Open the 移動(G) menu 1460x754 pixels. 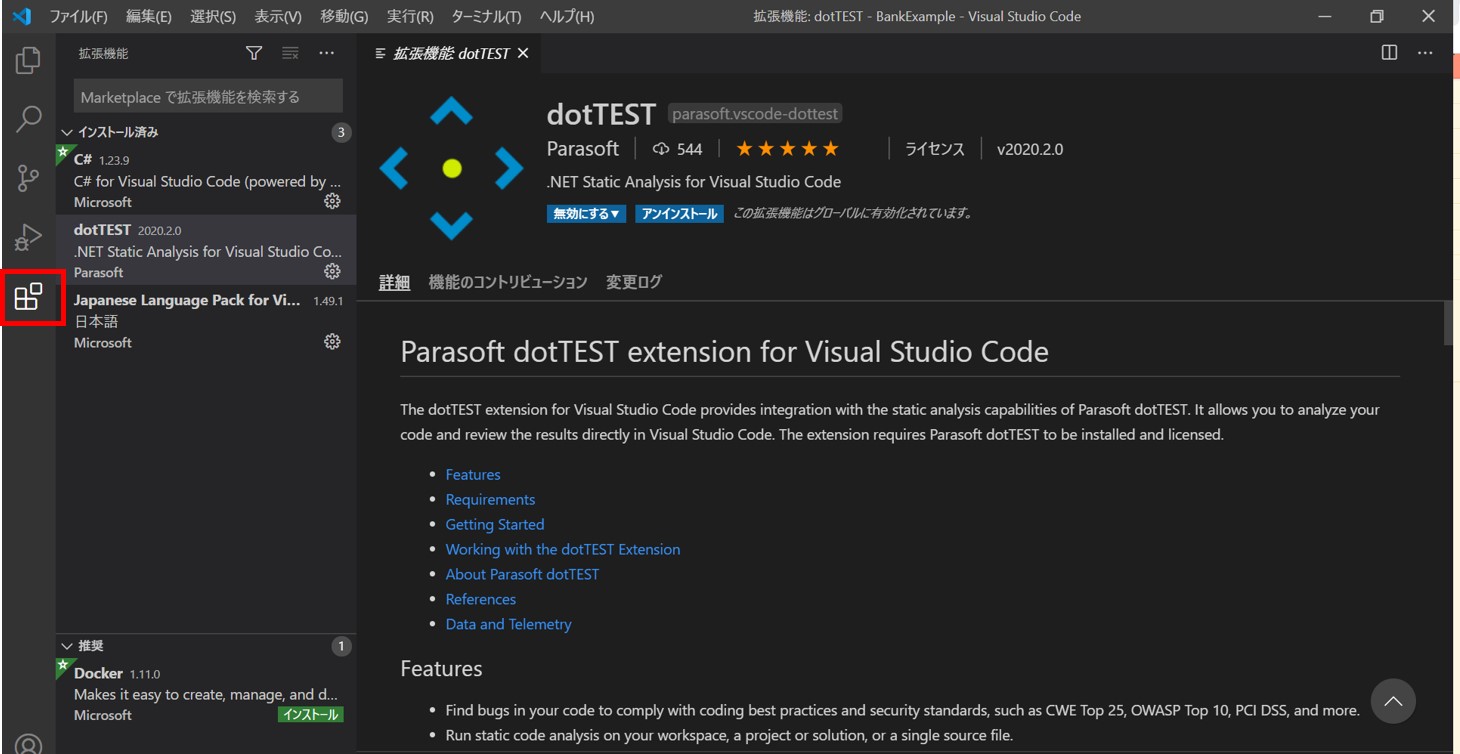point(344,16)
